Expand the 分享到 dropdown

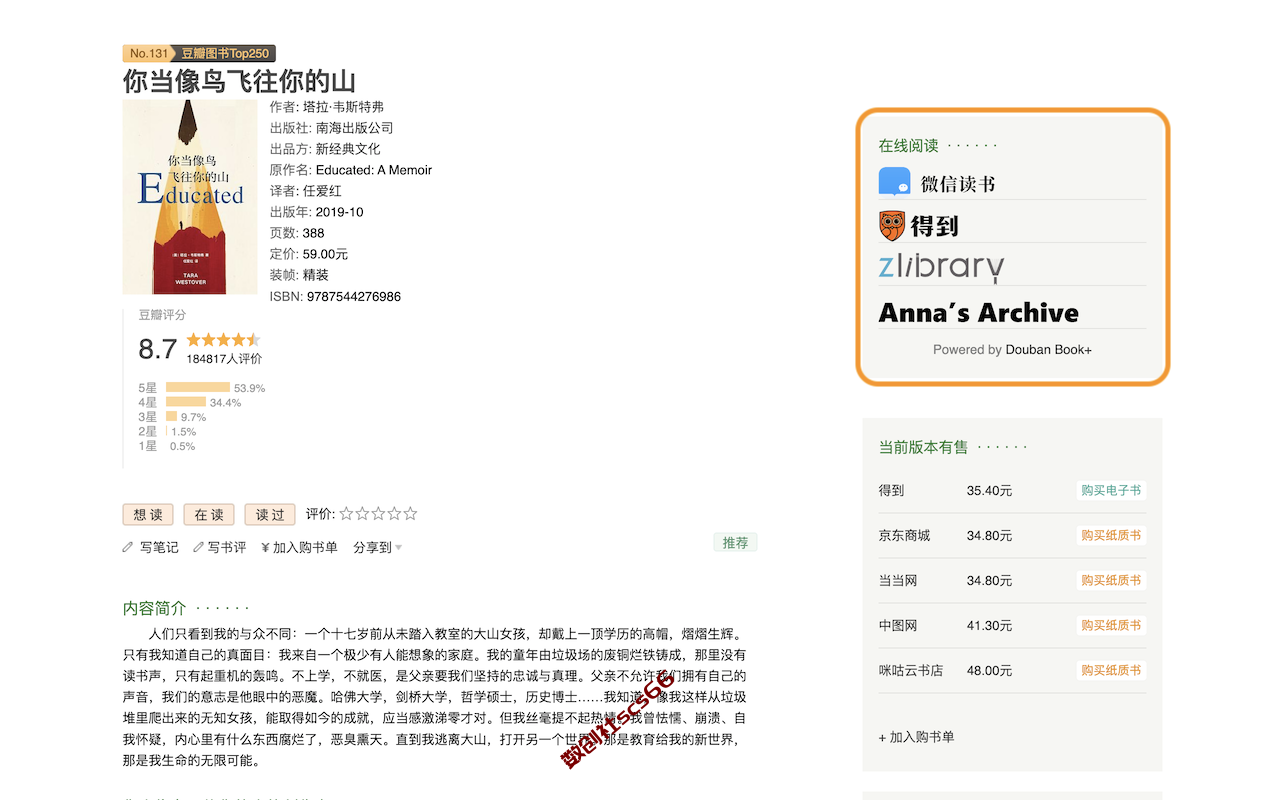[x=378, y=547]
